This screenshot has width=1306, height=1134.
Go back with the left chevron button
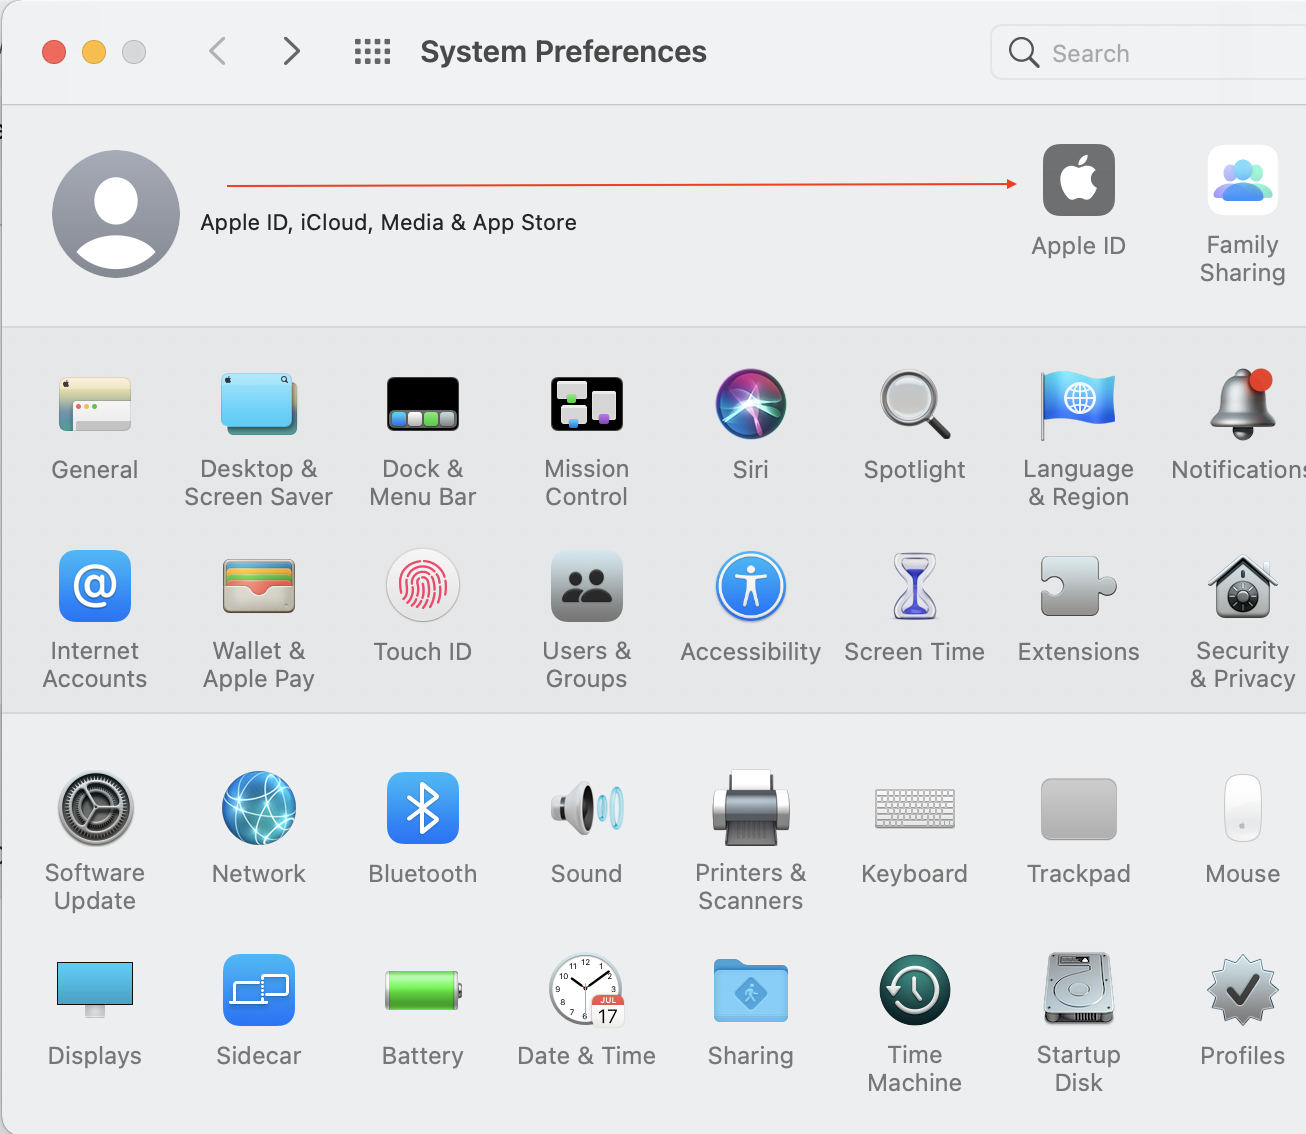tap(217, 51)
